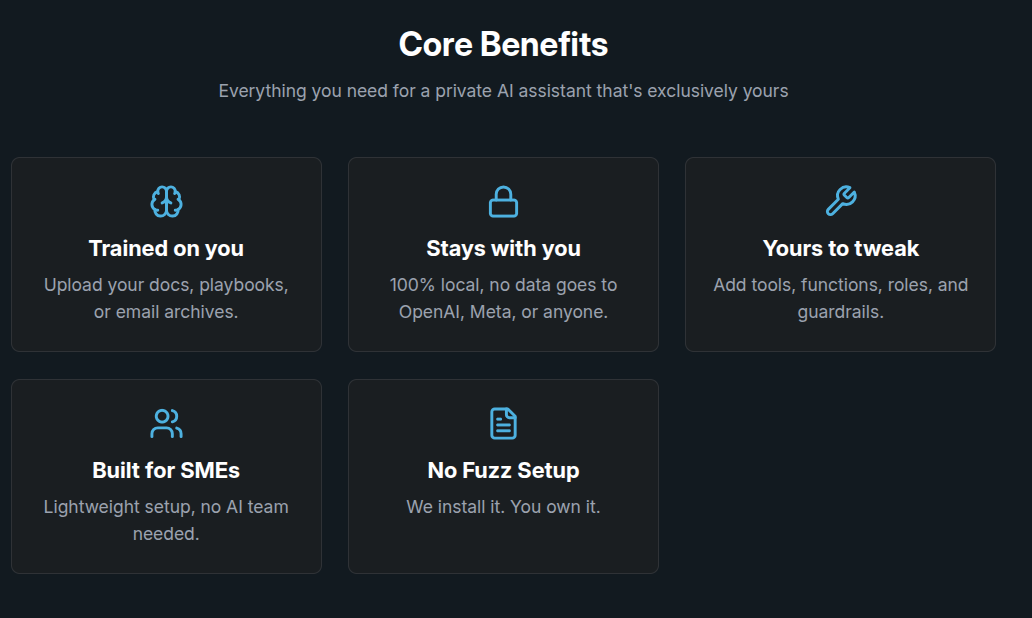
Task: Click the document icon above No Fuzz Setup
Action: coord(503,423)
